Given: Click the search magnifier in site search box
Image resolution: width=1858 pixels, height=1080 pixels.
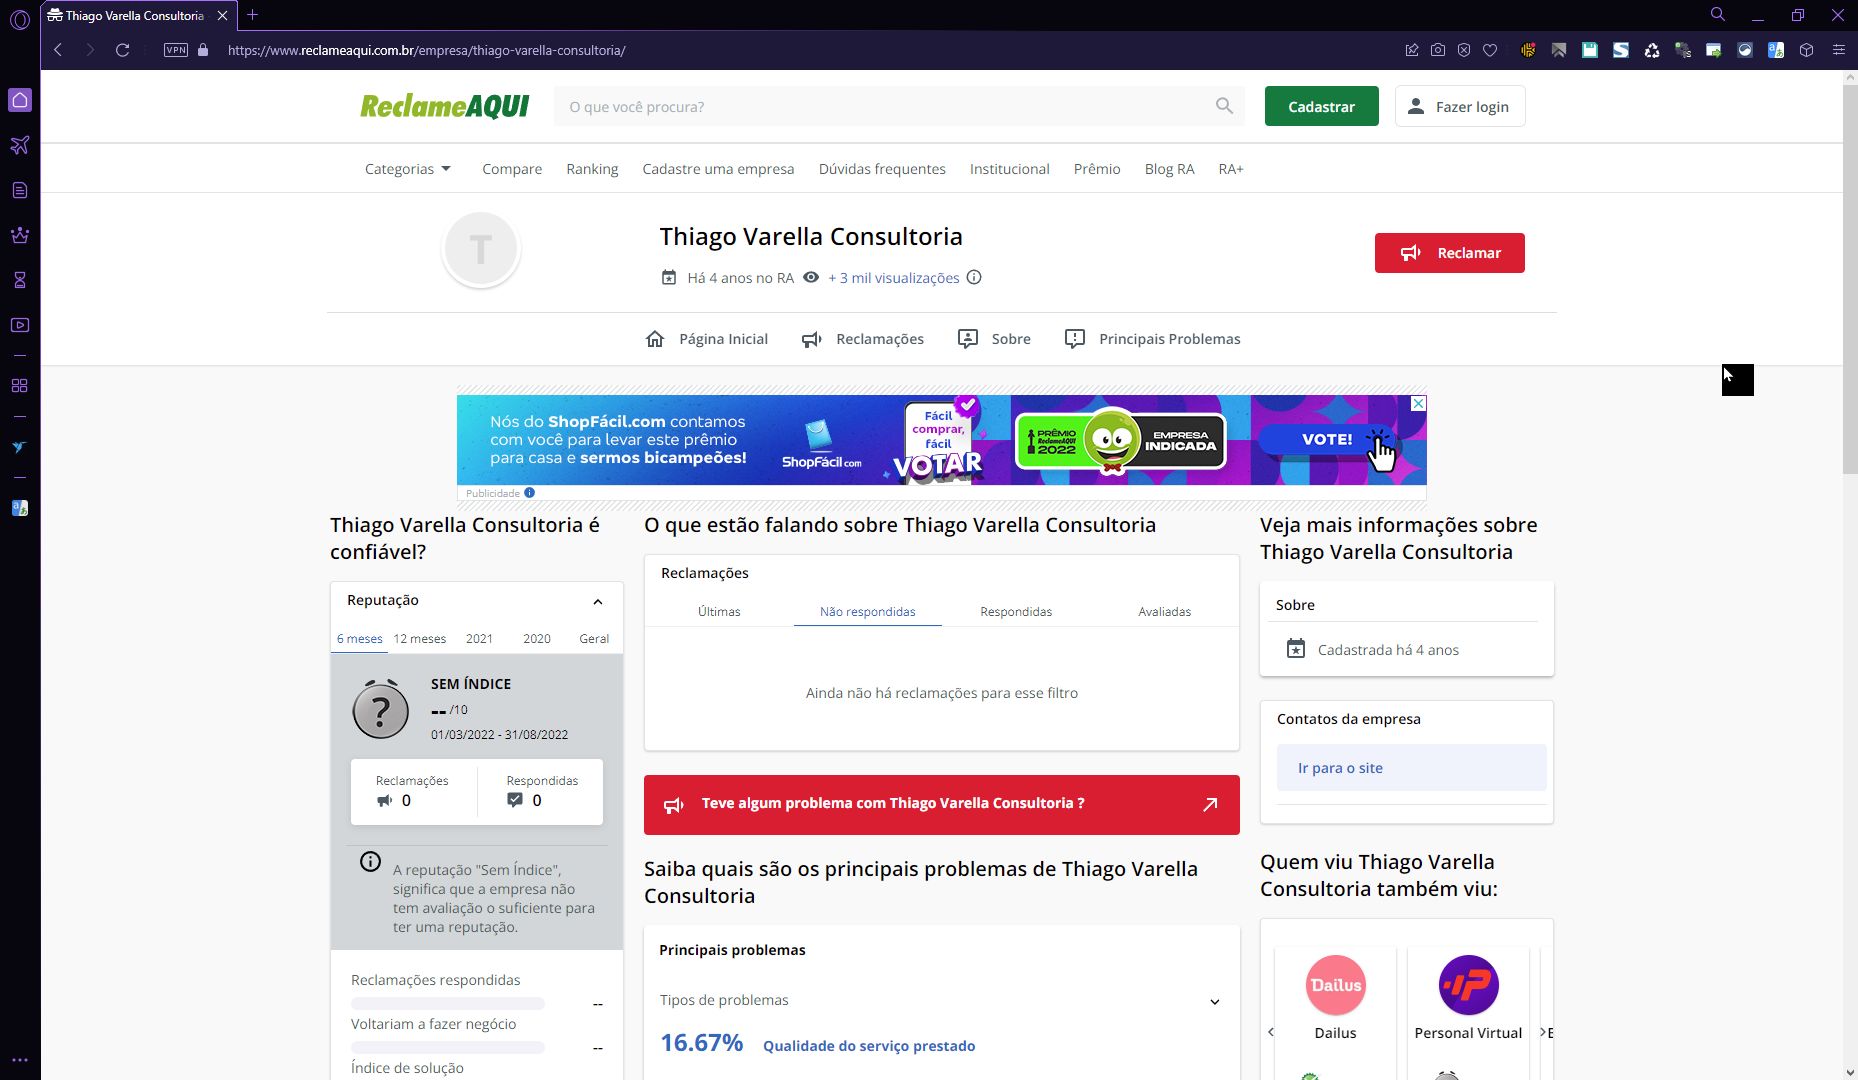Looking at the screenshot, I should [1224, 106].
